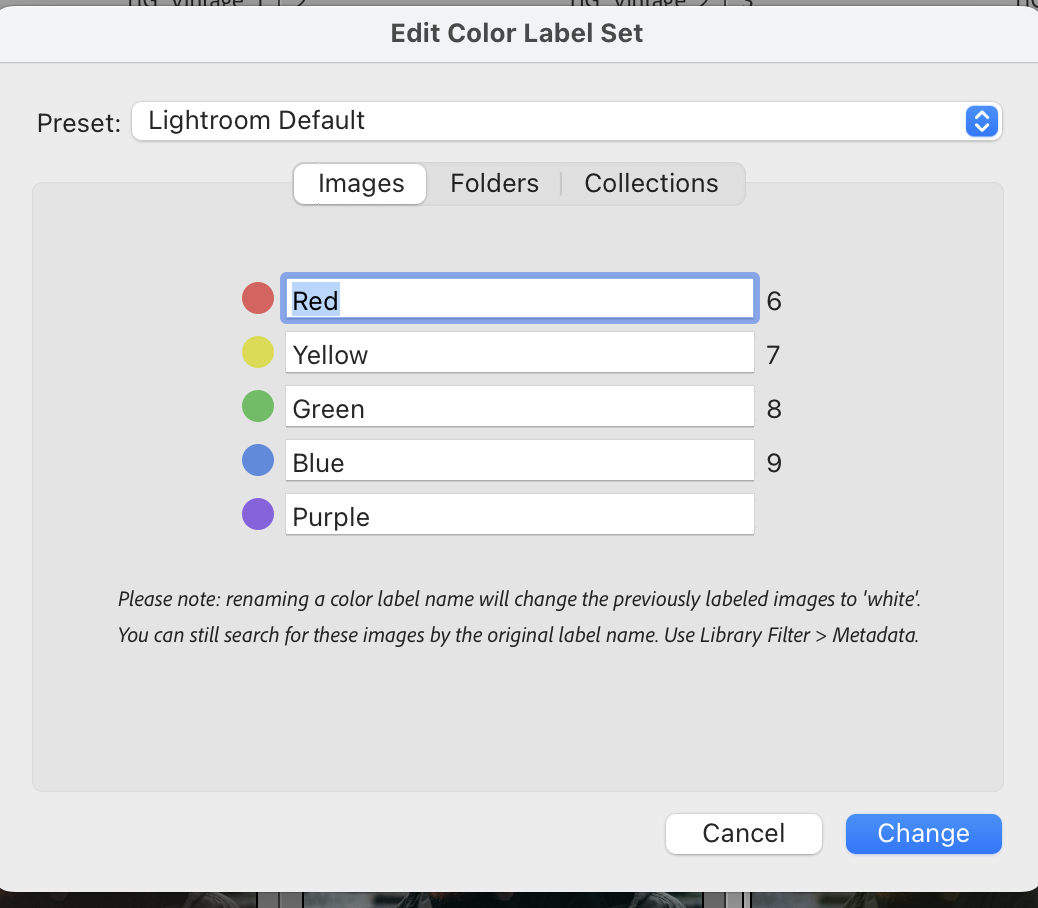Click the yellow color label circle

coord(258,352)
